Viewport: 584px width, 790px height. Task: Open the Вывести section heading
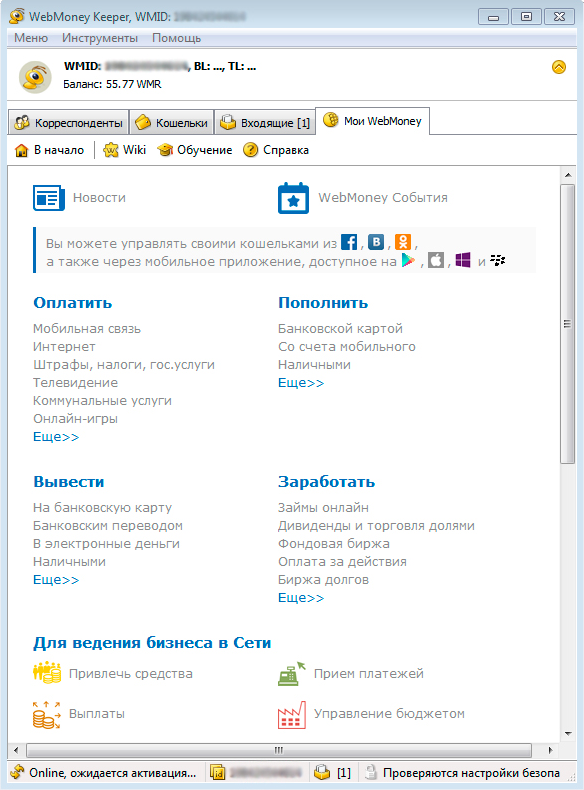coord(69,482)
